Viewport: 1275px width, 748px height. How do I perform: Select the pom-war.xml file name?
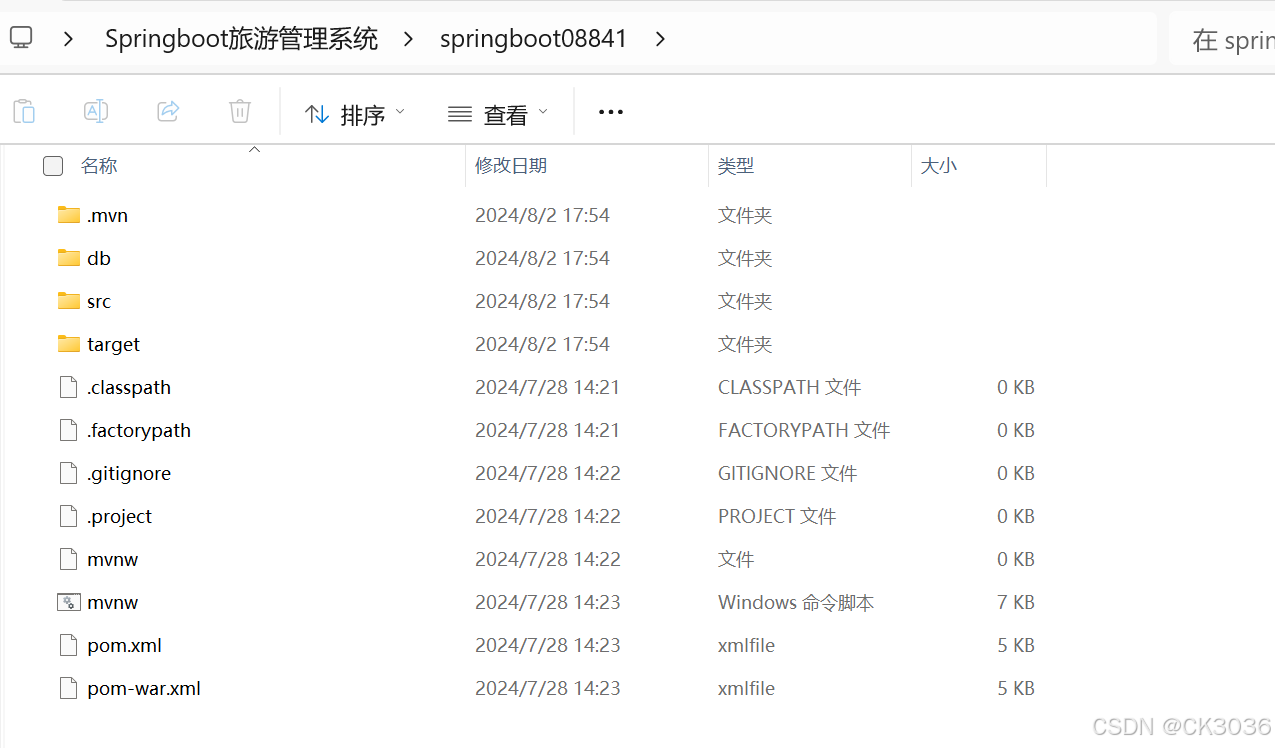(x=144, y=689)
